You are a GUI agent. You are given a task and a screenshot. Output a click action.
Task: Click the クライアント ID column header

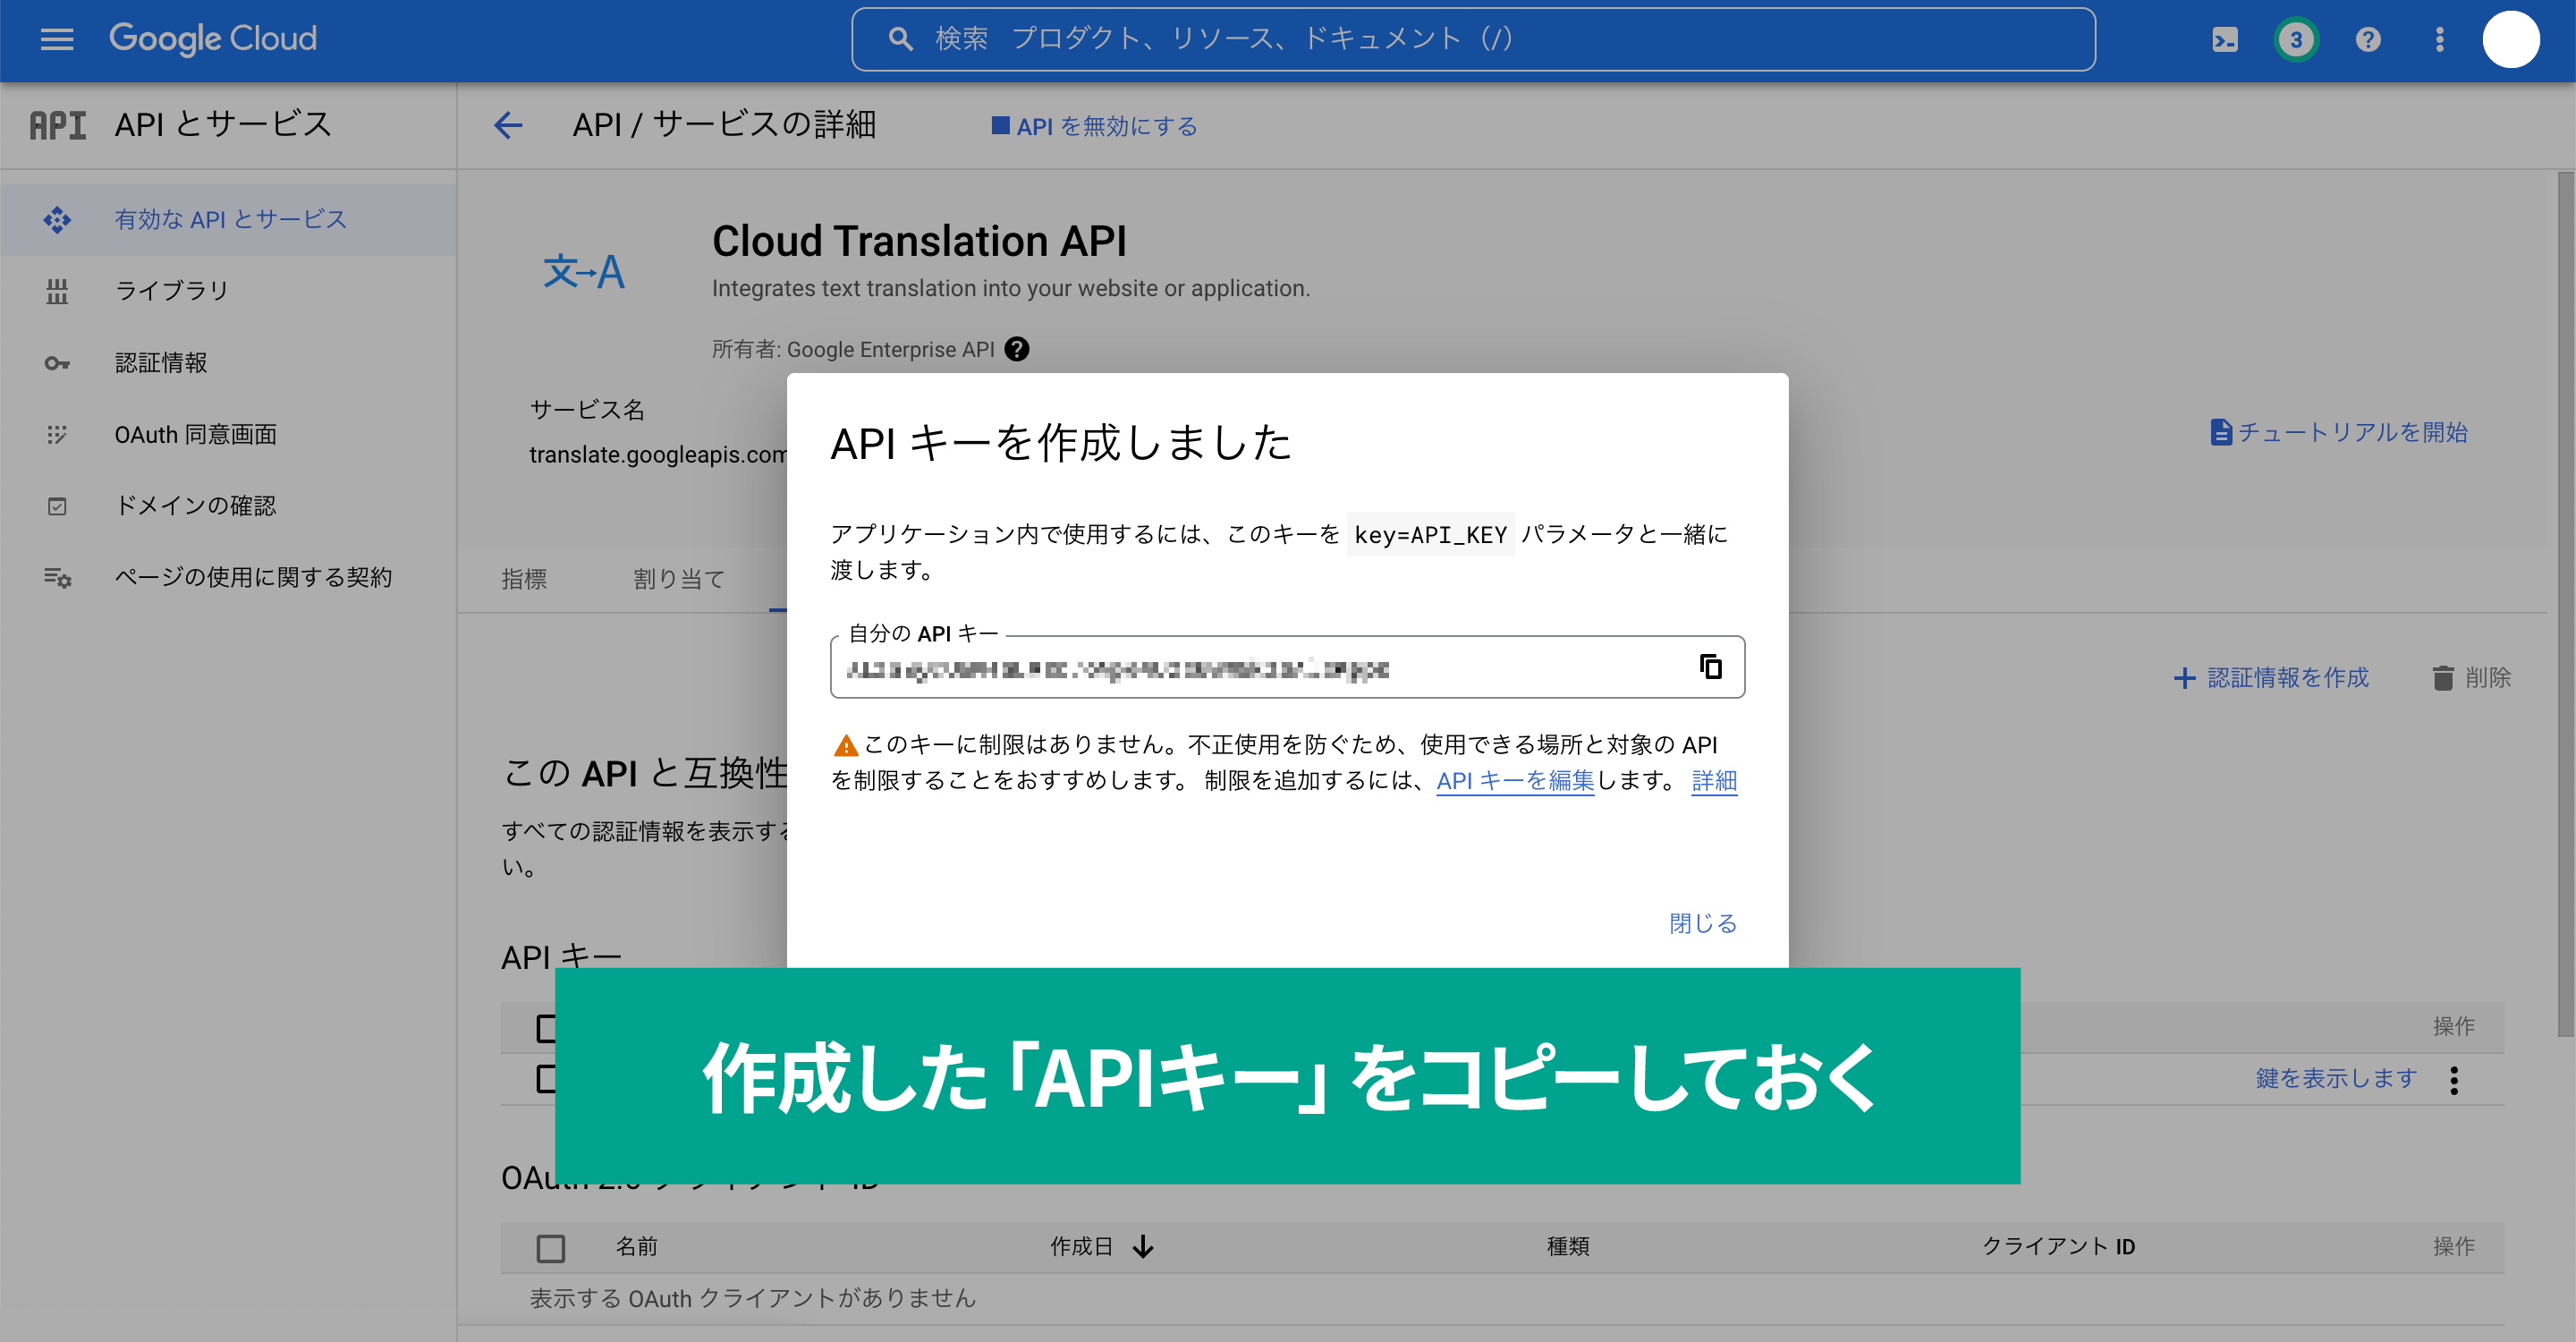point(2058,1246)
